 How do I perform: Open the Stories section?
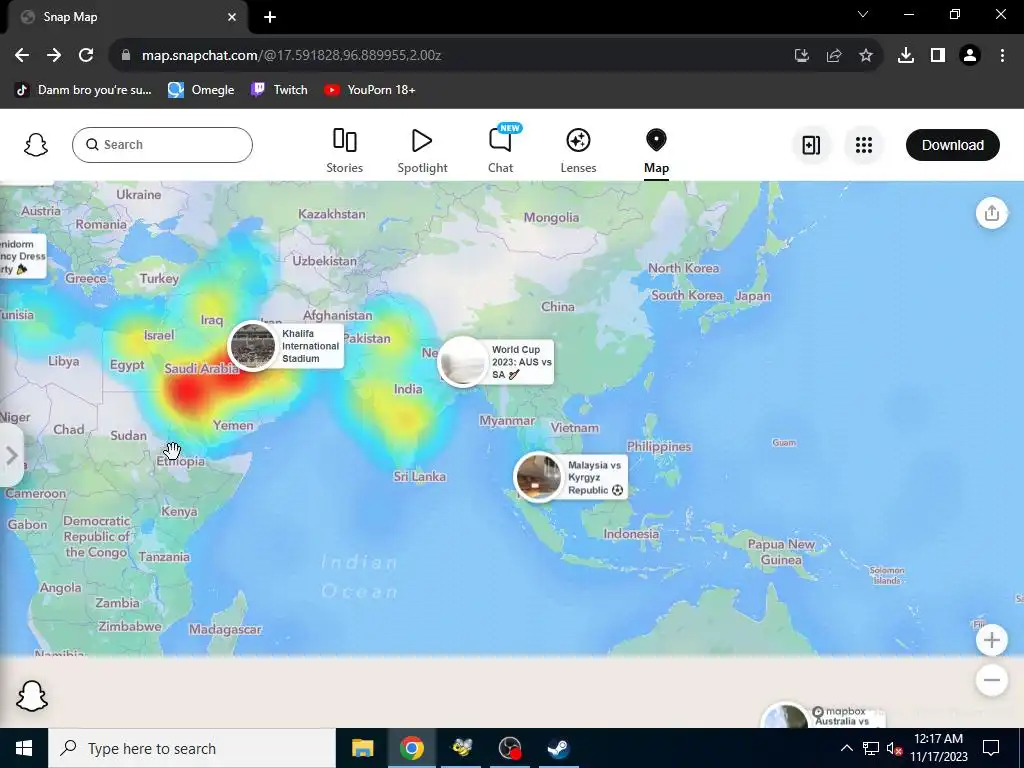(344, 150)
